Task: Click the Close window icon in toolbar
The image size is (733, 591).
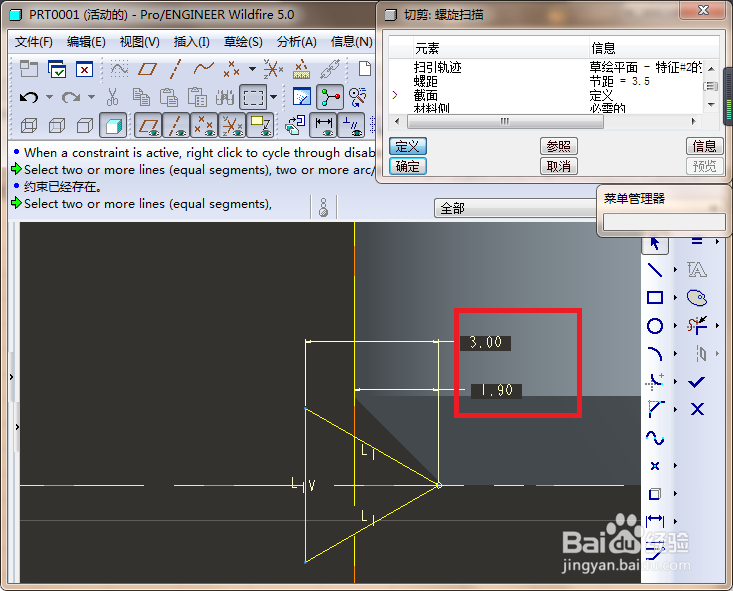Action: coord(85,70)
